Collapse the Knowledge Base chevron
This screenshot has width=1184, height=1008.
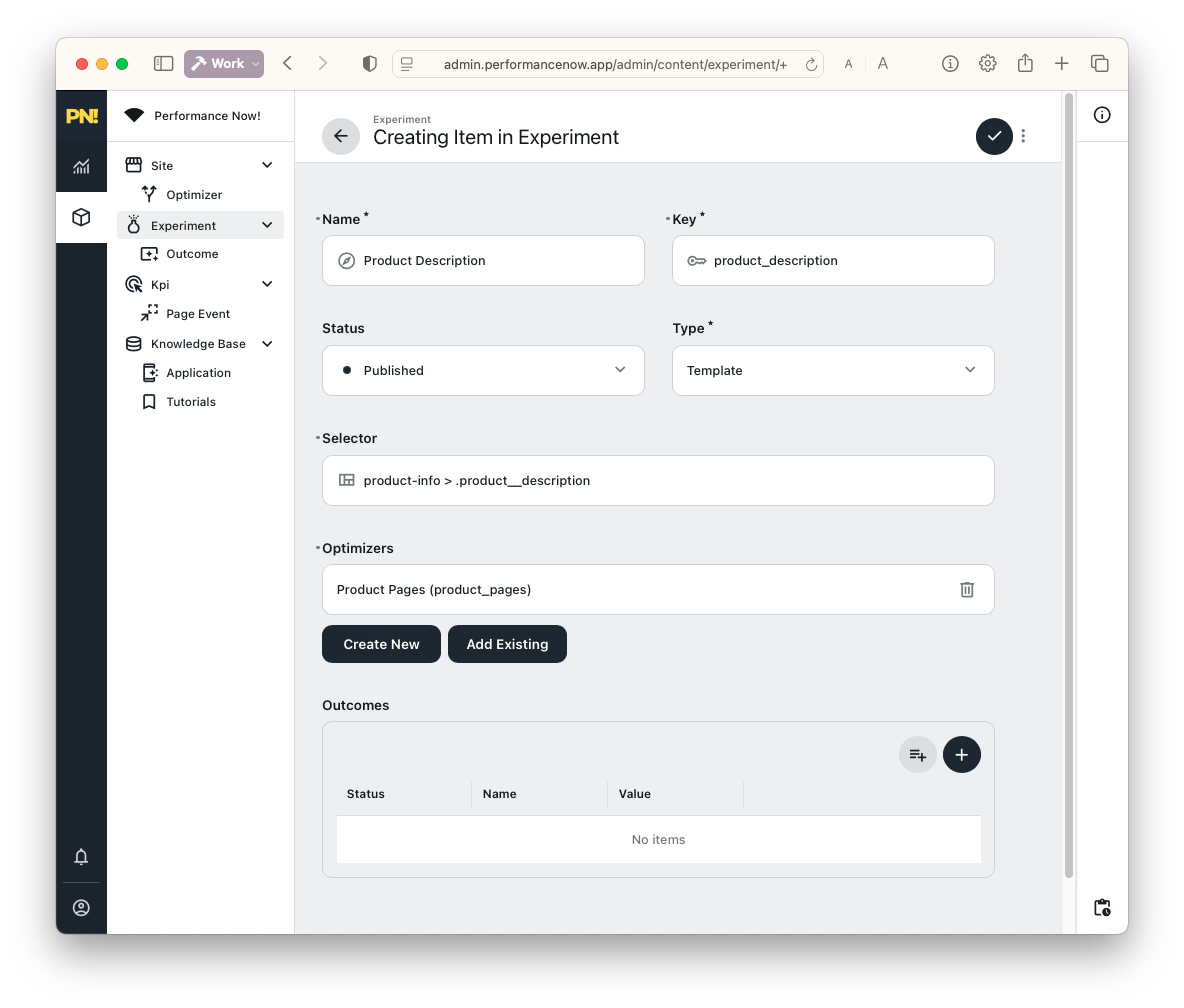point(267,344)
